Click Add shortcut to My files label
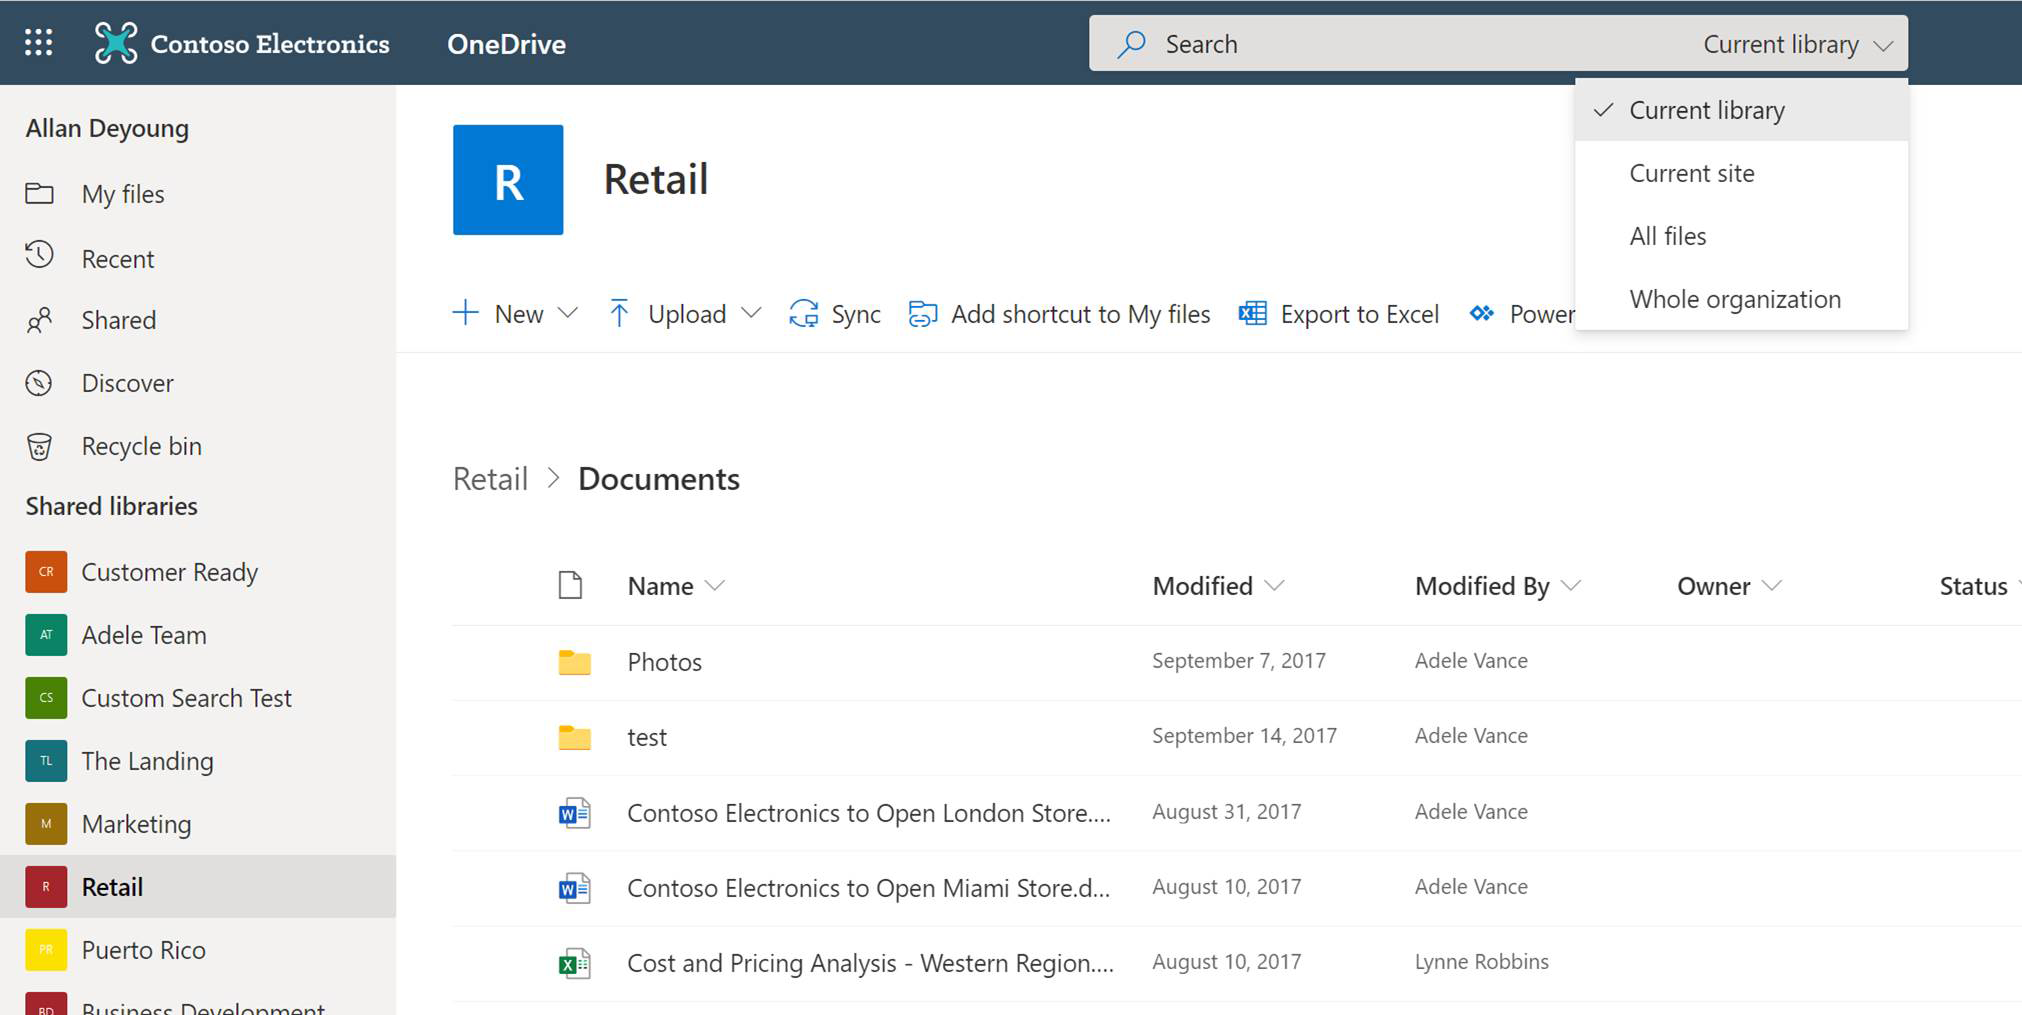This screenshot has width=2022, height=1015. click(1080, 314)
